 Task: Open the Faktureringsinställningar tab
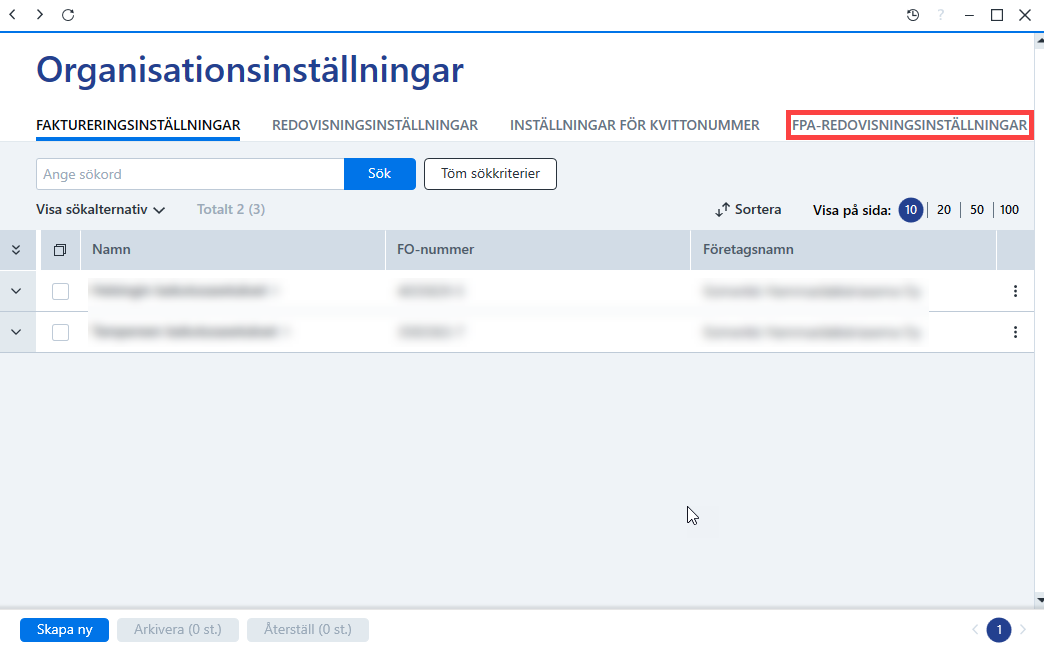[x=138, y=125]
